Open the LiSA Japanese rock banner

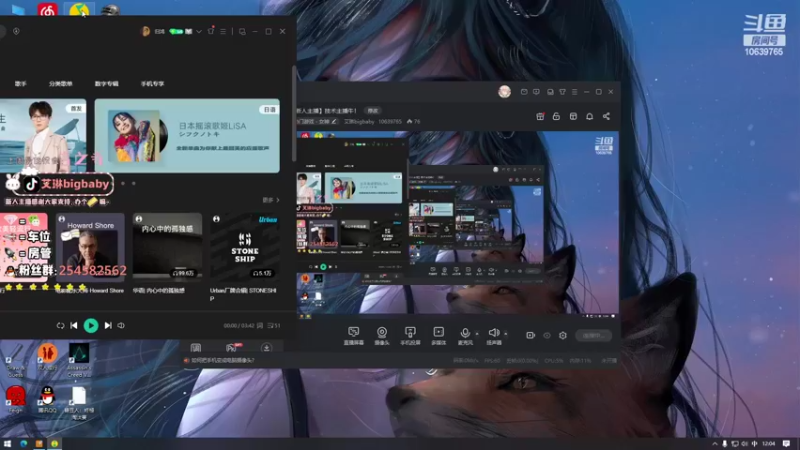point(187,136)
